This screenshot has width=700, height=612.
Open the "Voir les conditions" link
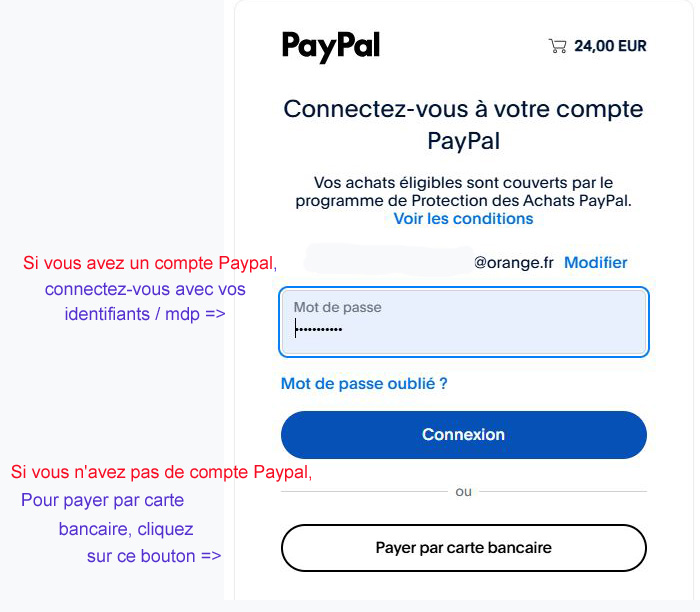(x=463, y=218)
